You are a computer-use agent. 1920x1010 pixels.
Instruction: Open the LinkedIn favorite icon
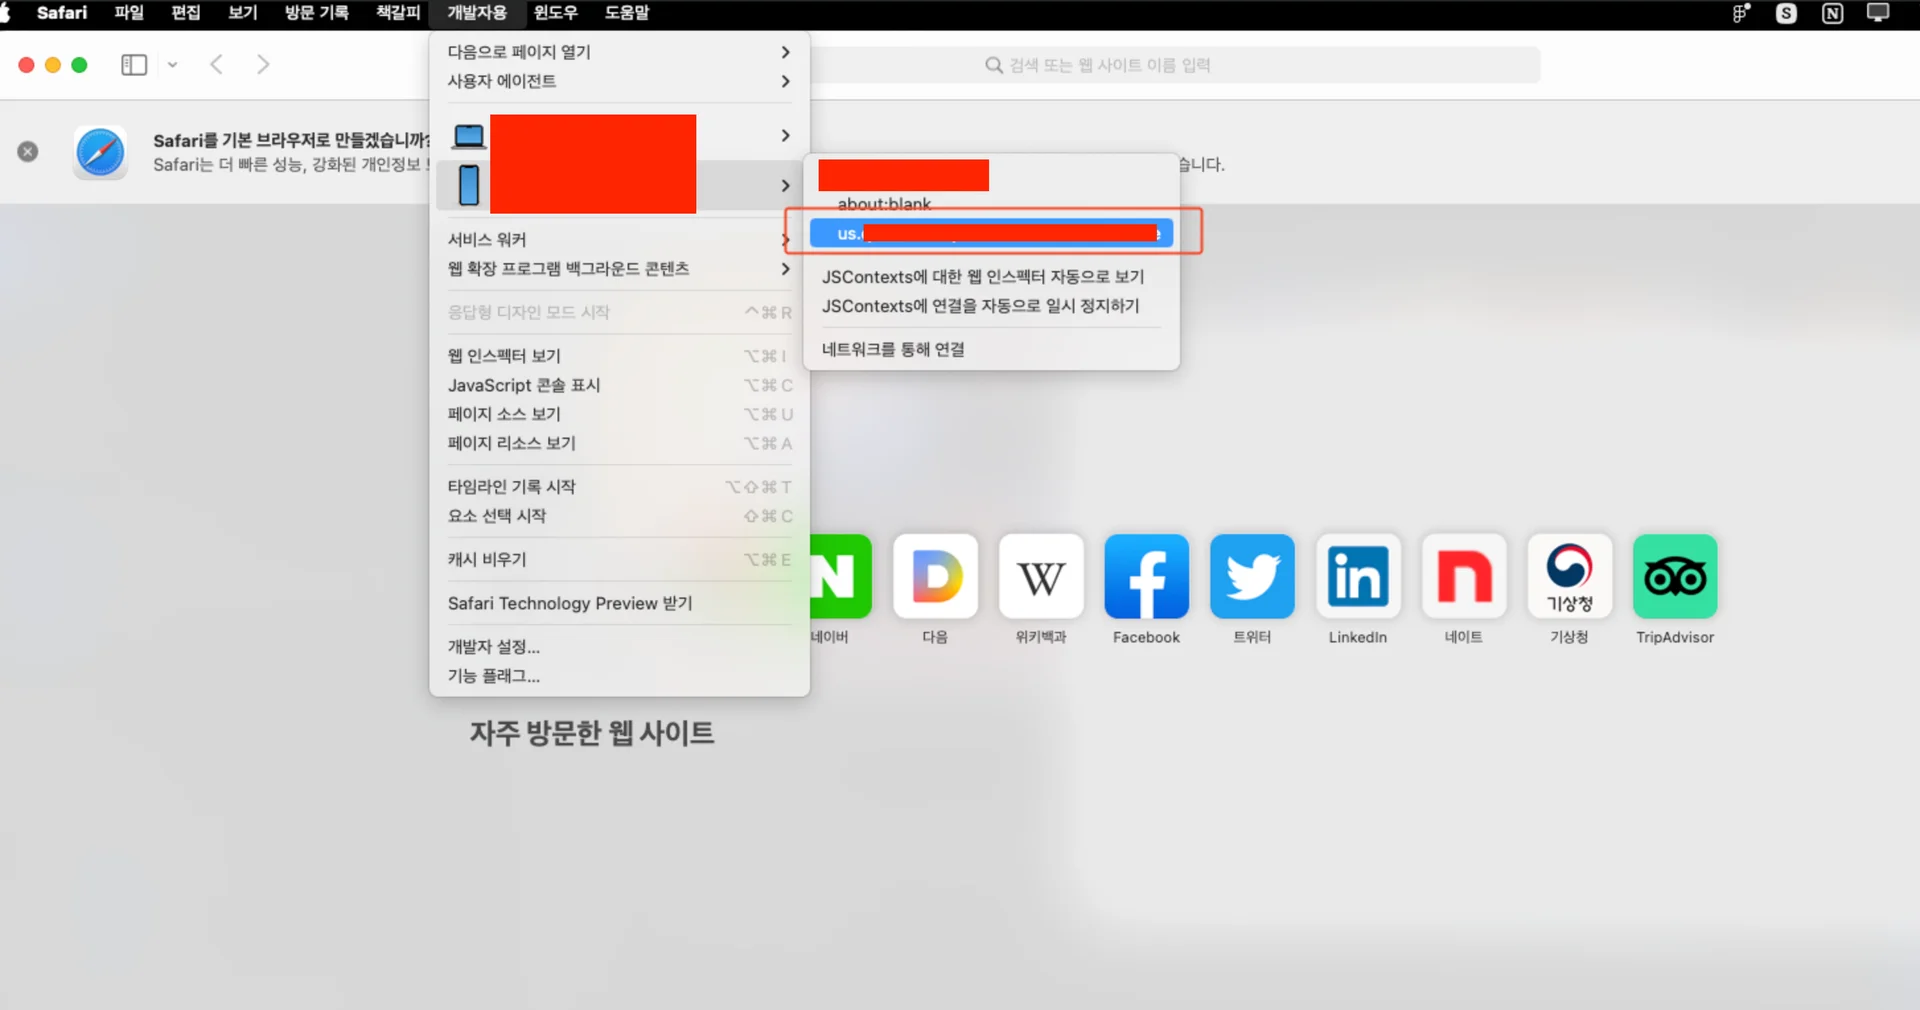pyautogui.click(x=1358, y=576)
